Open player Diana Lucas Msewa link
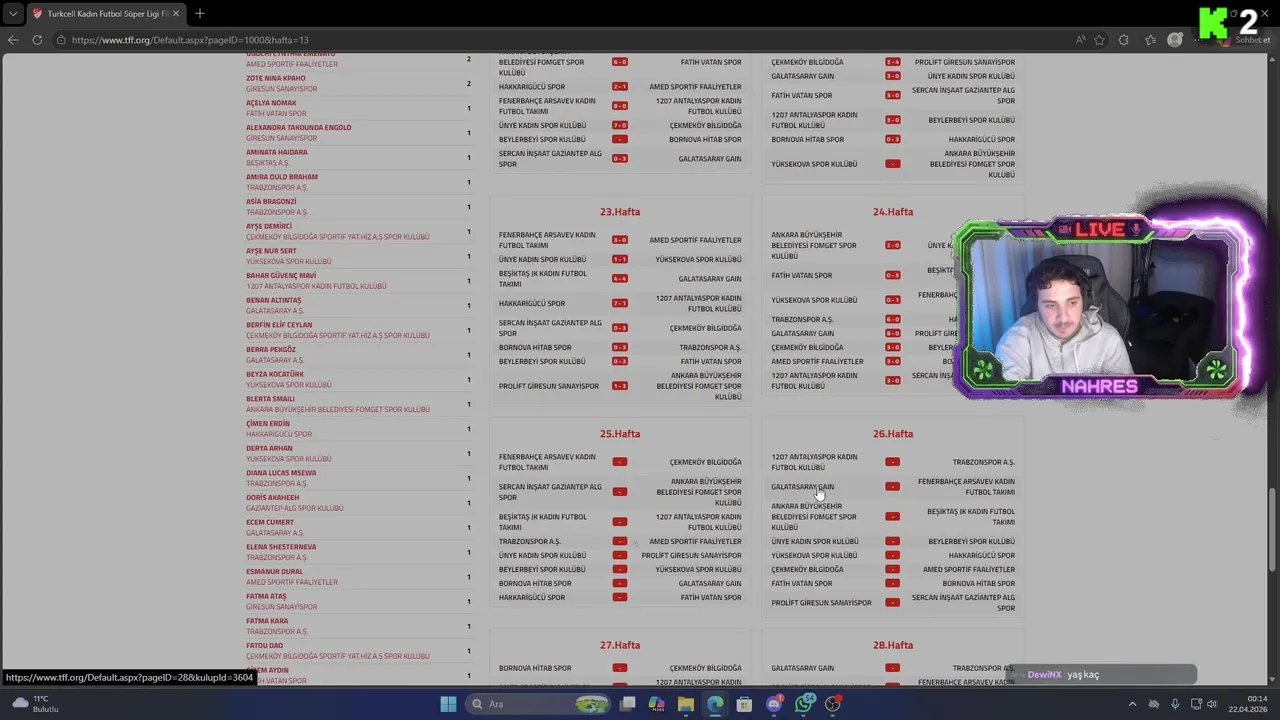Screen dimensions: 1280x720 [281, 473]
